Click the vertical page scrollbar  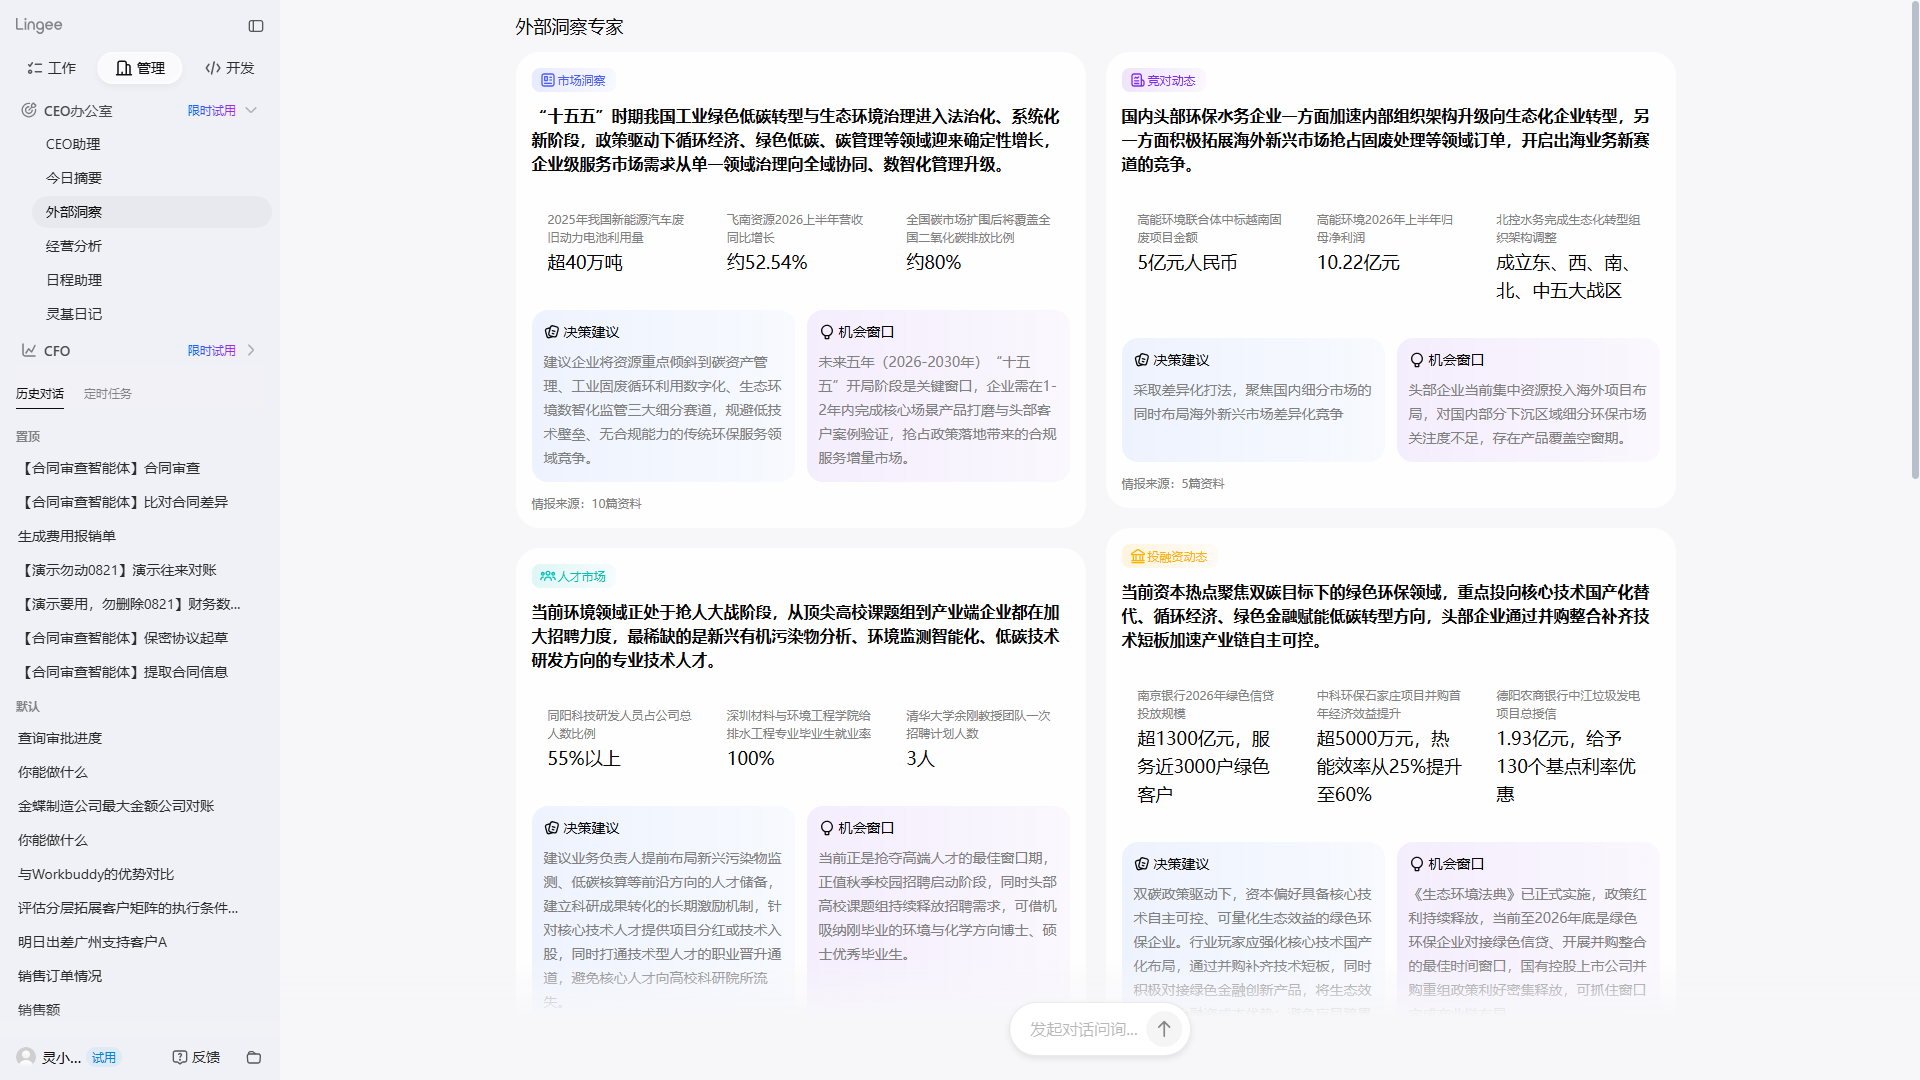(1914, 240)
